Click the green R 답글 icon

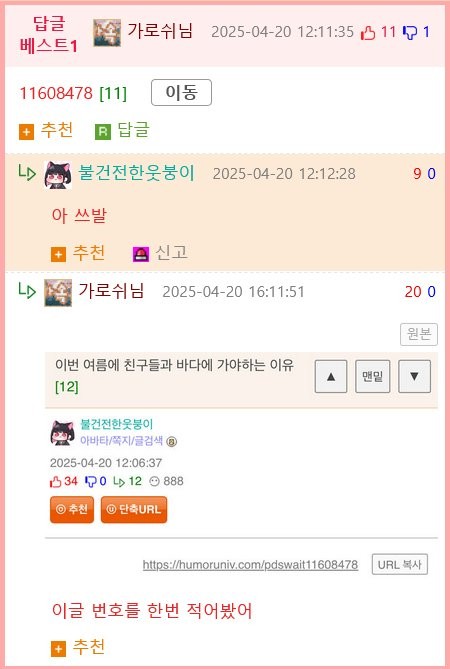click(x=102, y=132)
